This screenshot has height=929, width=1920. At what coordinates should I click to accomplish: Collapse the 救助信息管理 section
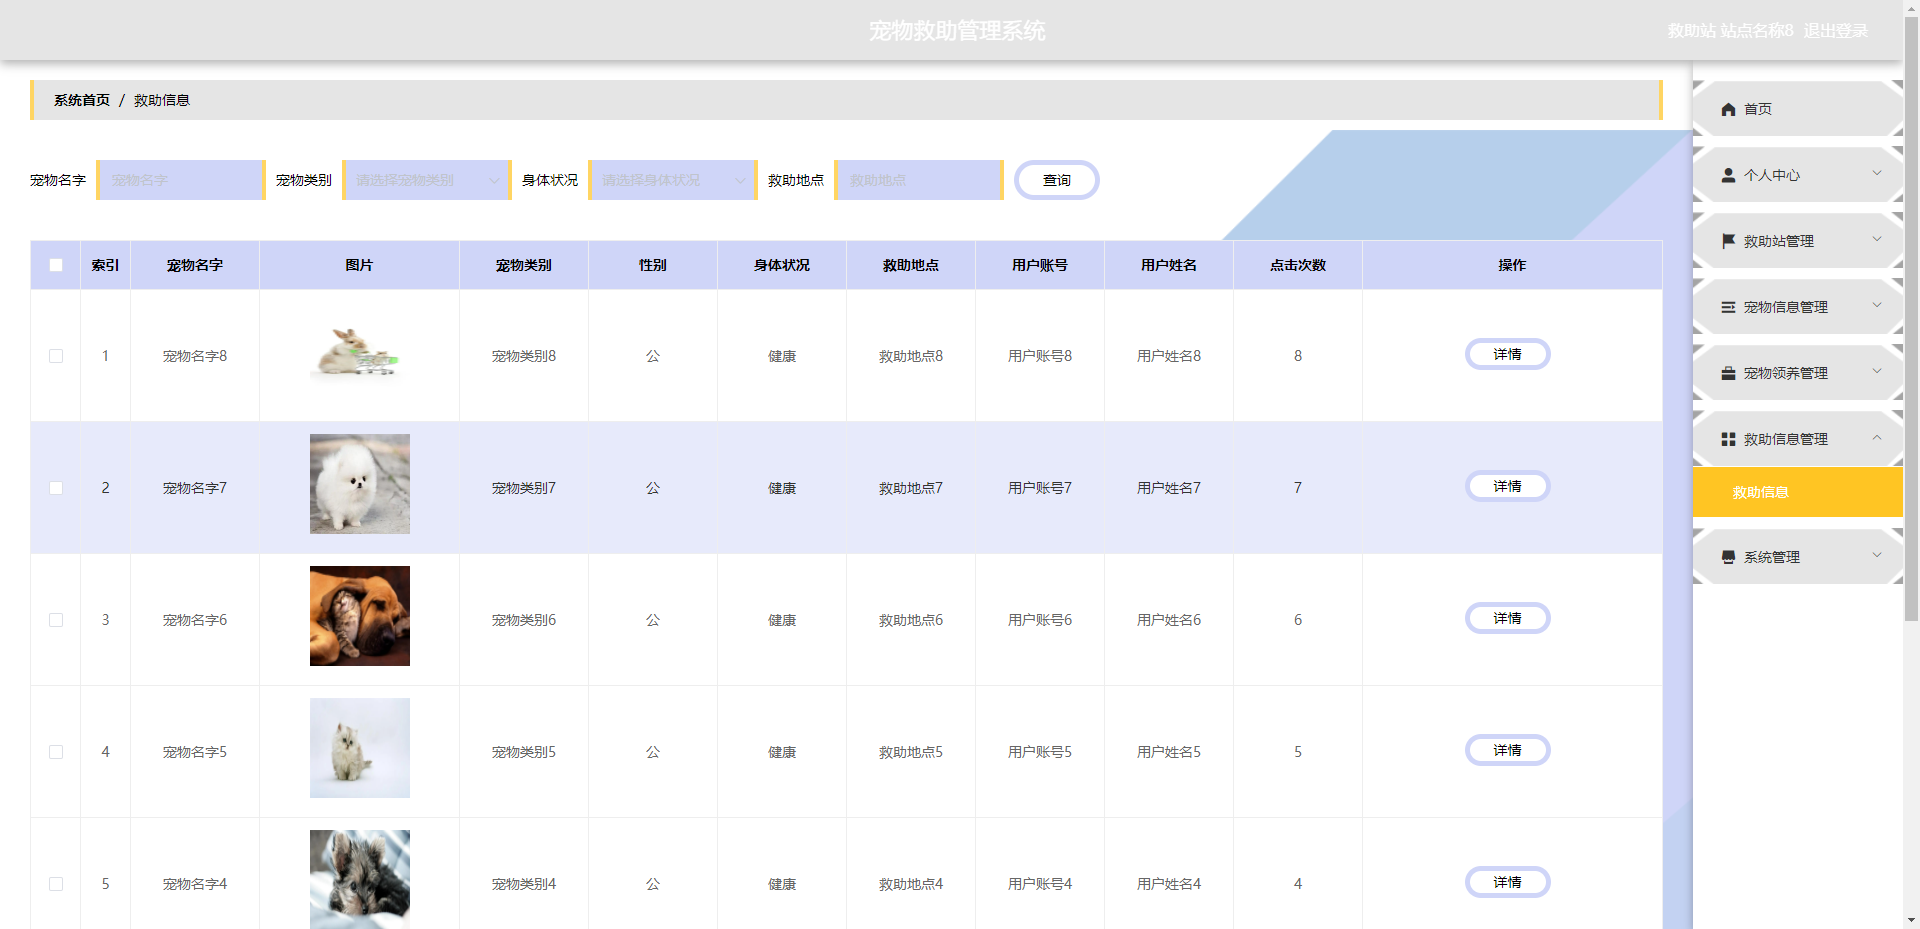click(1876, 439)
